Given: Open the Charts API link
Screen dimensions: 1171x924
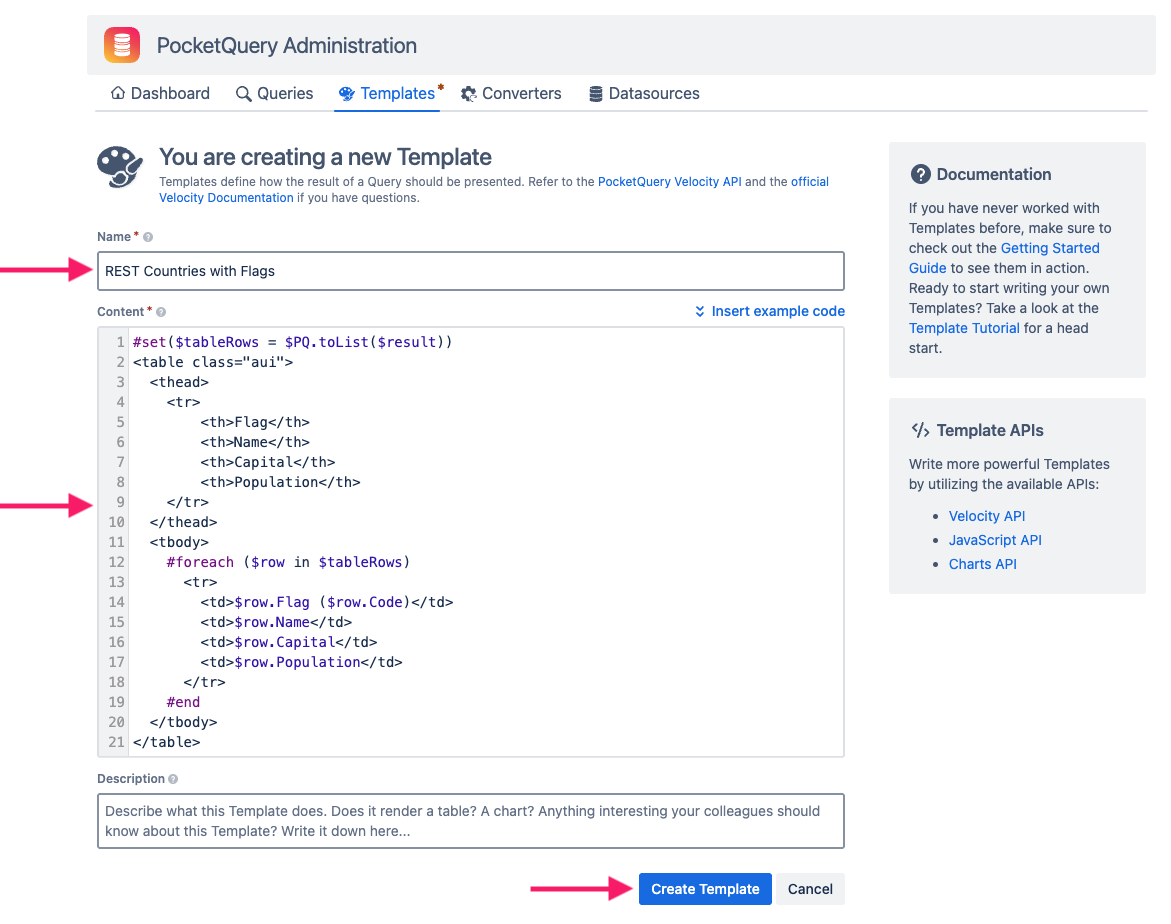Looking at the screenshot, I should (x=982, y=564).
